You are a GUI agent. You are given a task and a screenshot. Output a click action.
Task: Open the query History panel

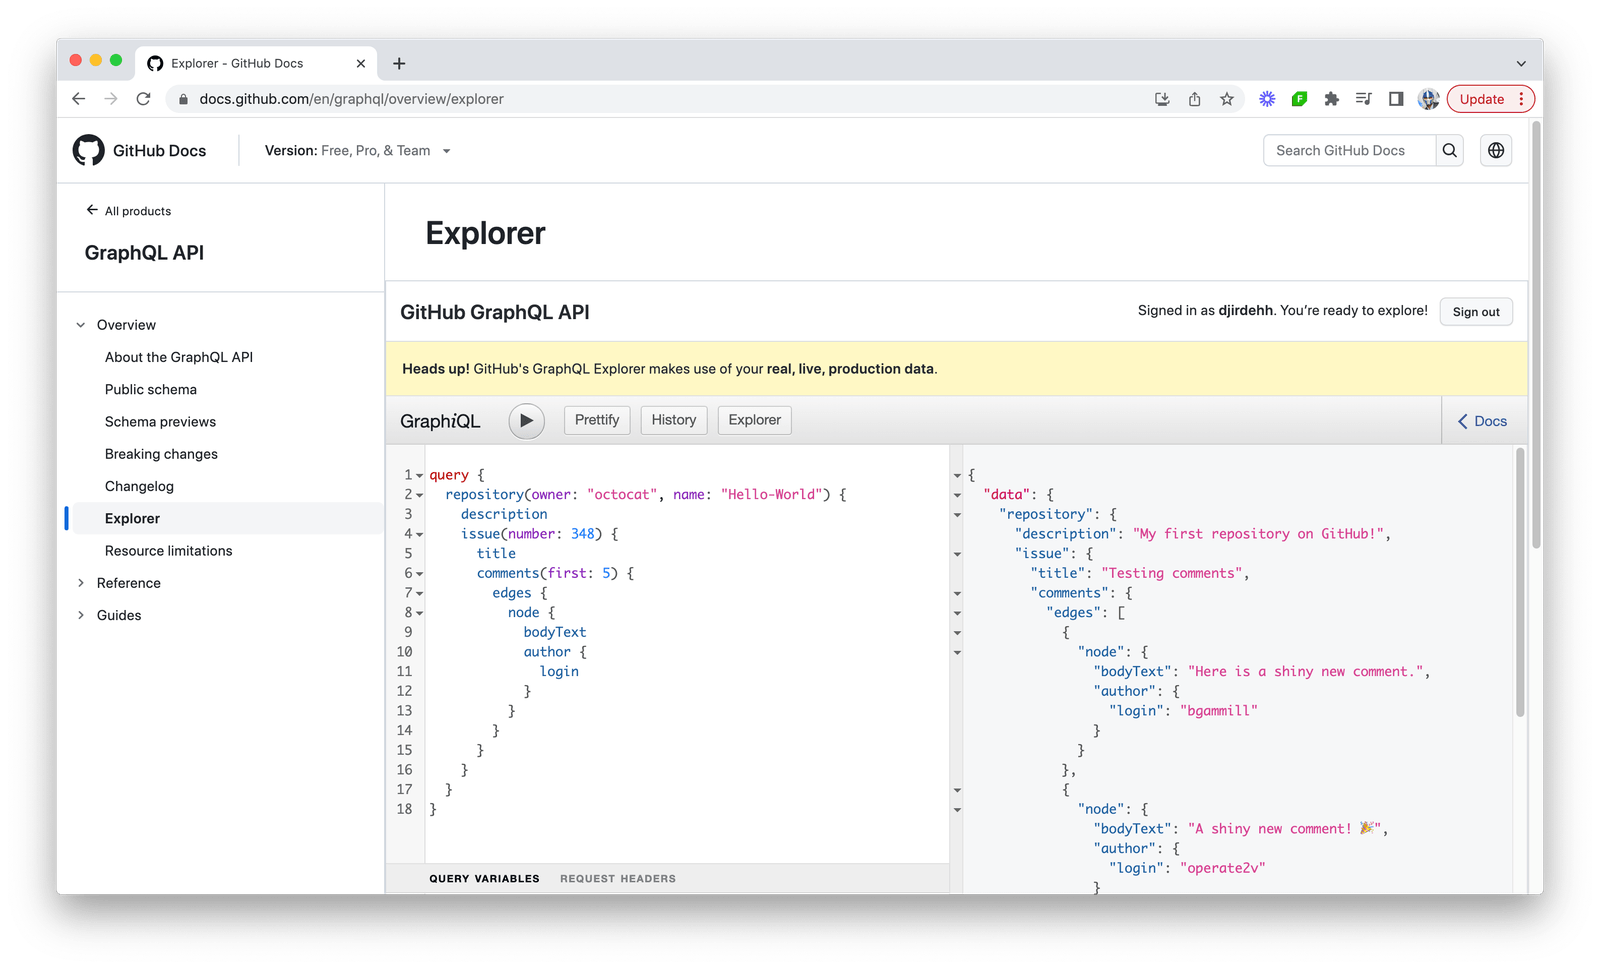(674, 420)
